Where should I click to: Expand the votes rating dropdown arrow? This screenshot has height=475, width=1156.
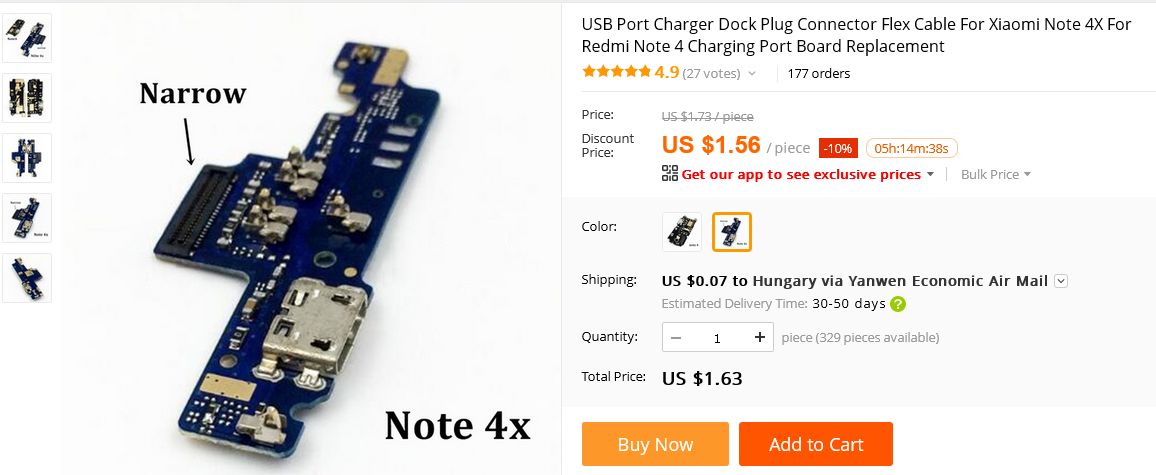[x=752, y=73]
